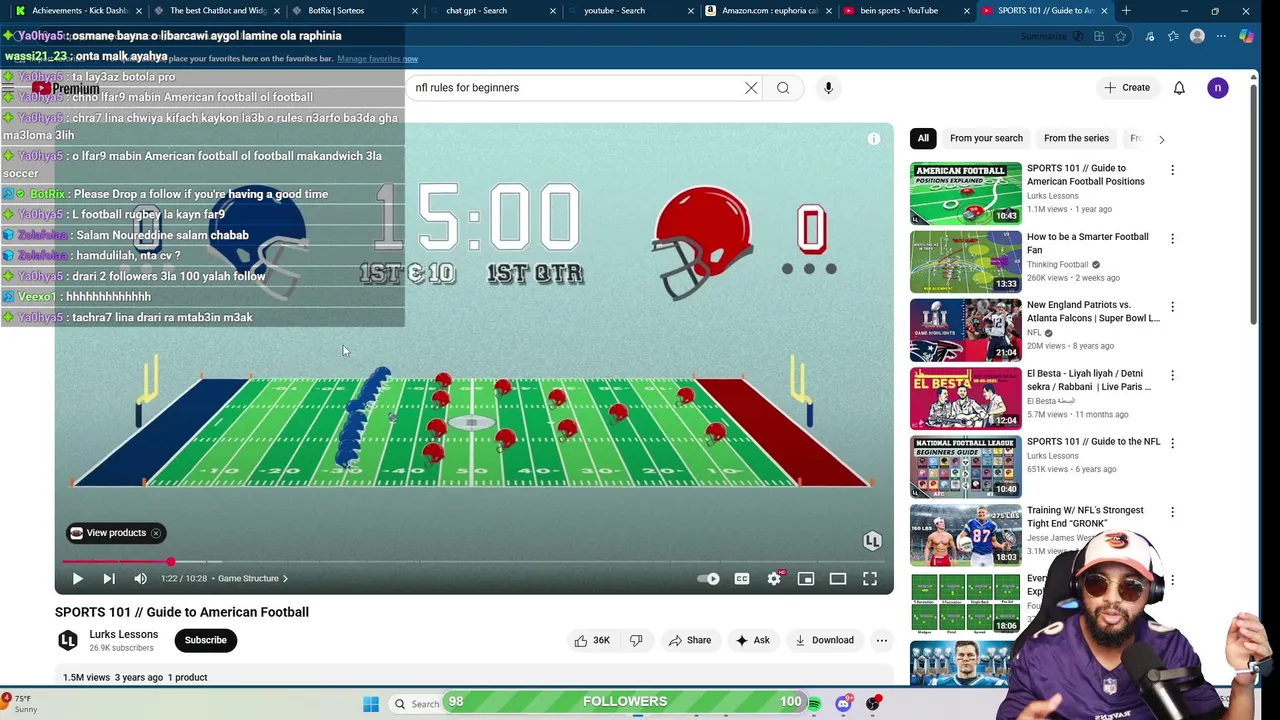The height and width of the screenshot is (720, 1280).
Task: Select the From your search chip
Action: [986, 139]
